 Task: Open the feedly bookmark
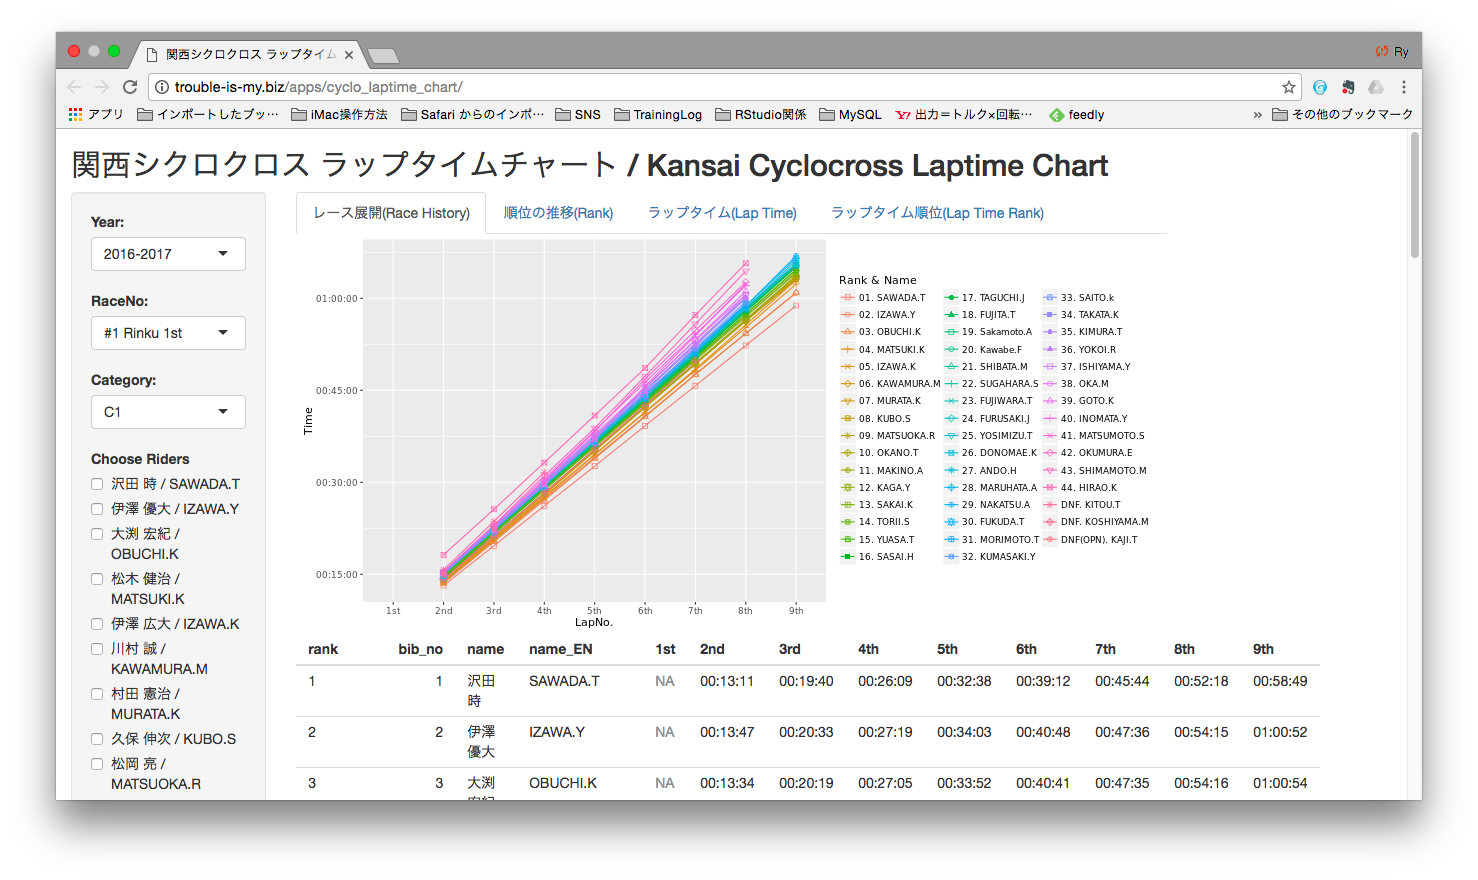pyautogui.click(x=1077, y=115)
